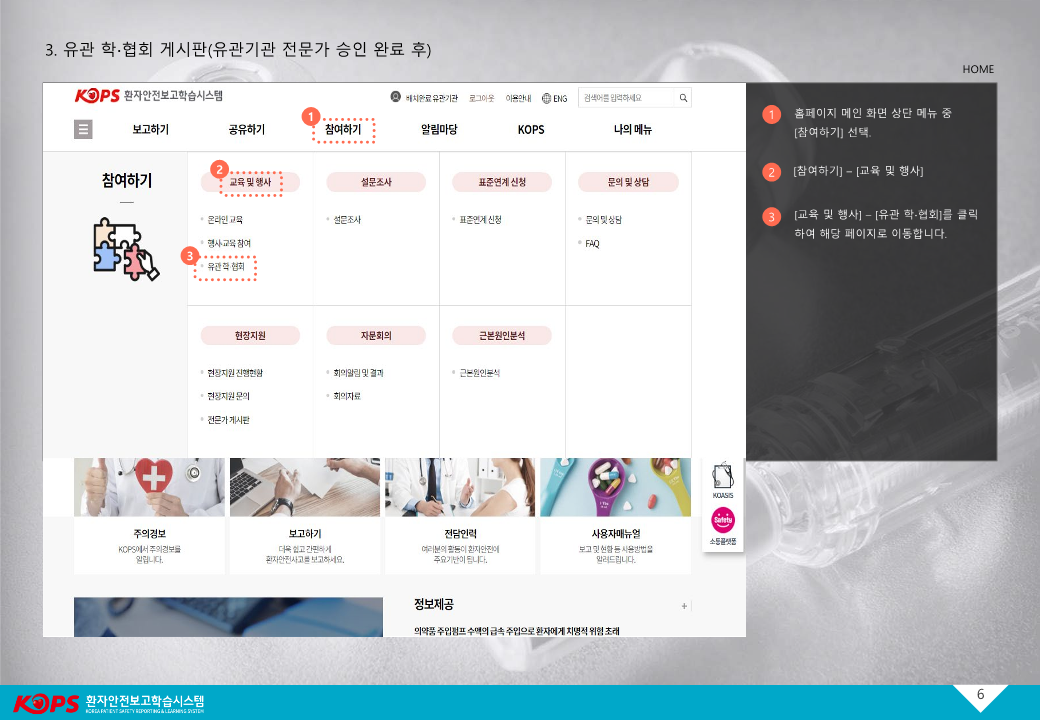Select the 사용자매뉴얼 card thumbnail
Screen dimensions: 1040x720
tap(615, 488)
